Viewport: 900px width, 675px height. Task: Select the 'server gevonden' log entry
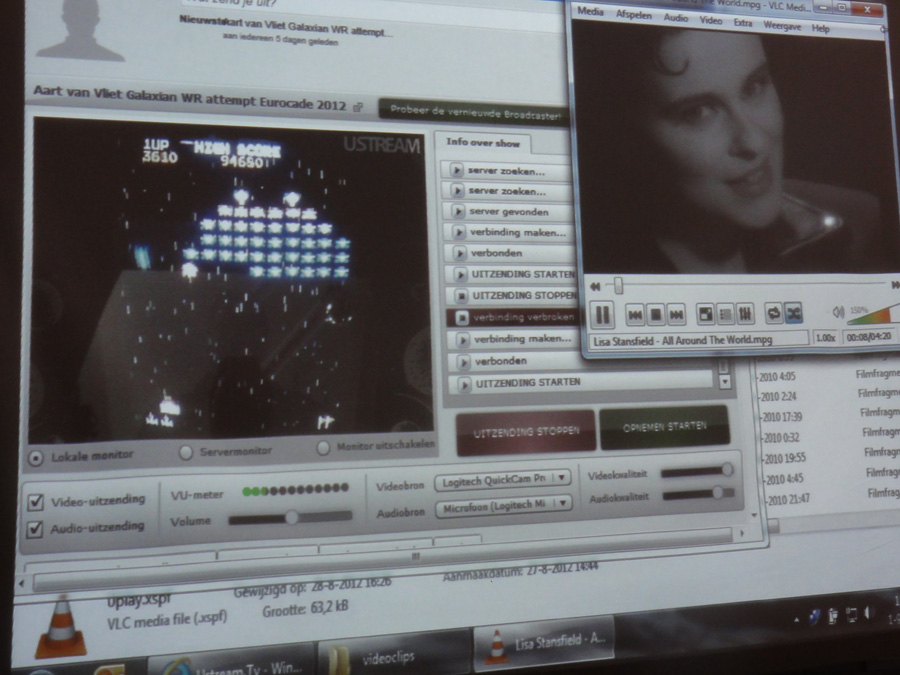pos(509,212)
